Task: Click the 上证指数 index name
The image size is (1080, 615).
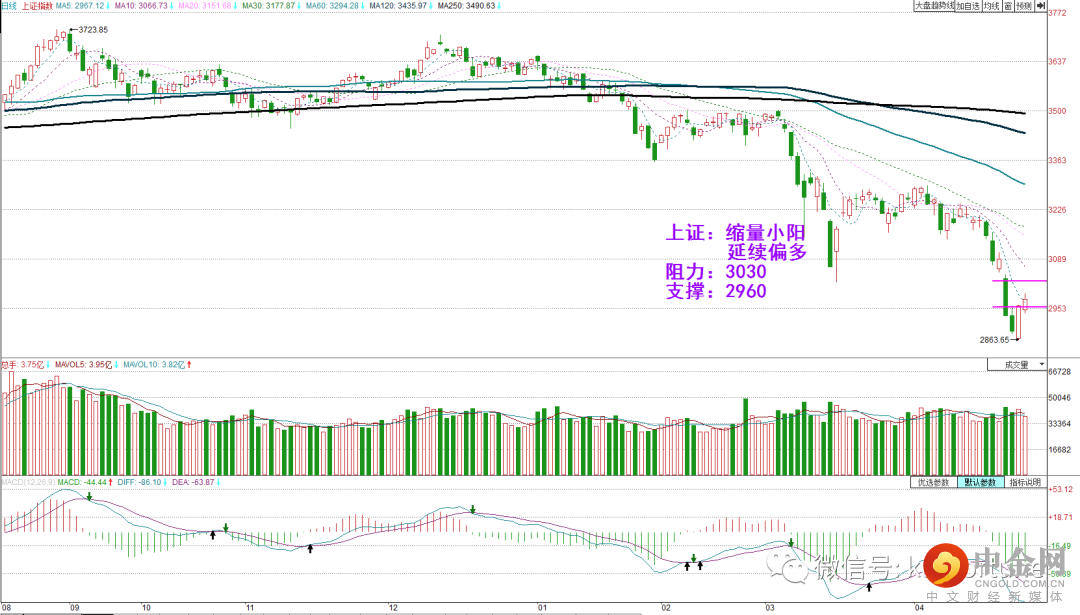Action: click(37, 6)
